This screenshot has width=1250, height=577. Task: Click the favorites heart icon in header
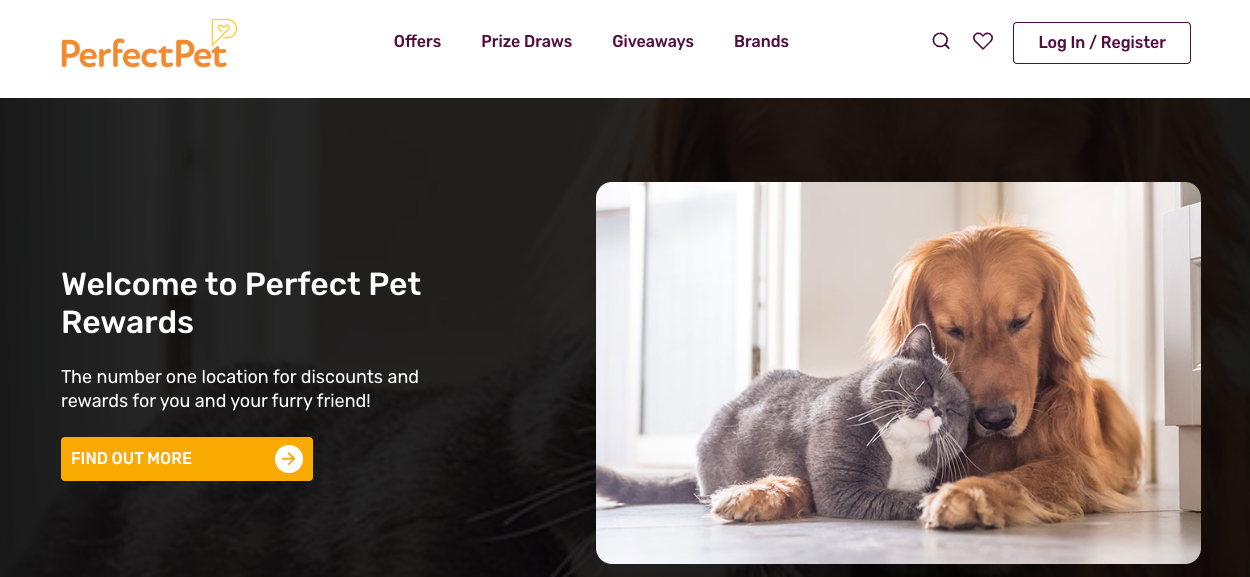click(x=983, y=41)
